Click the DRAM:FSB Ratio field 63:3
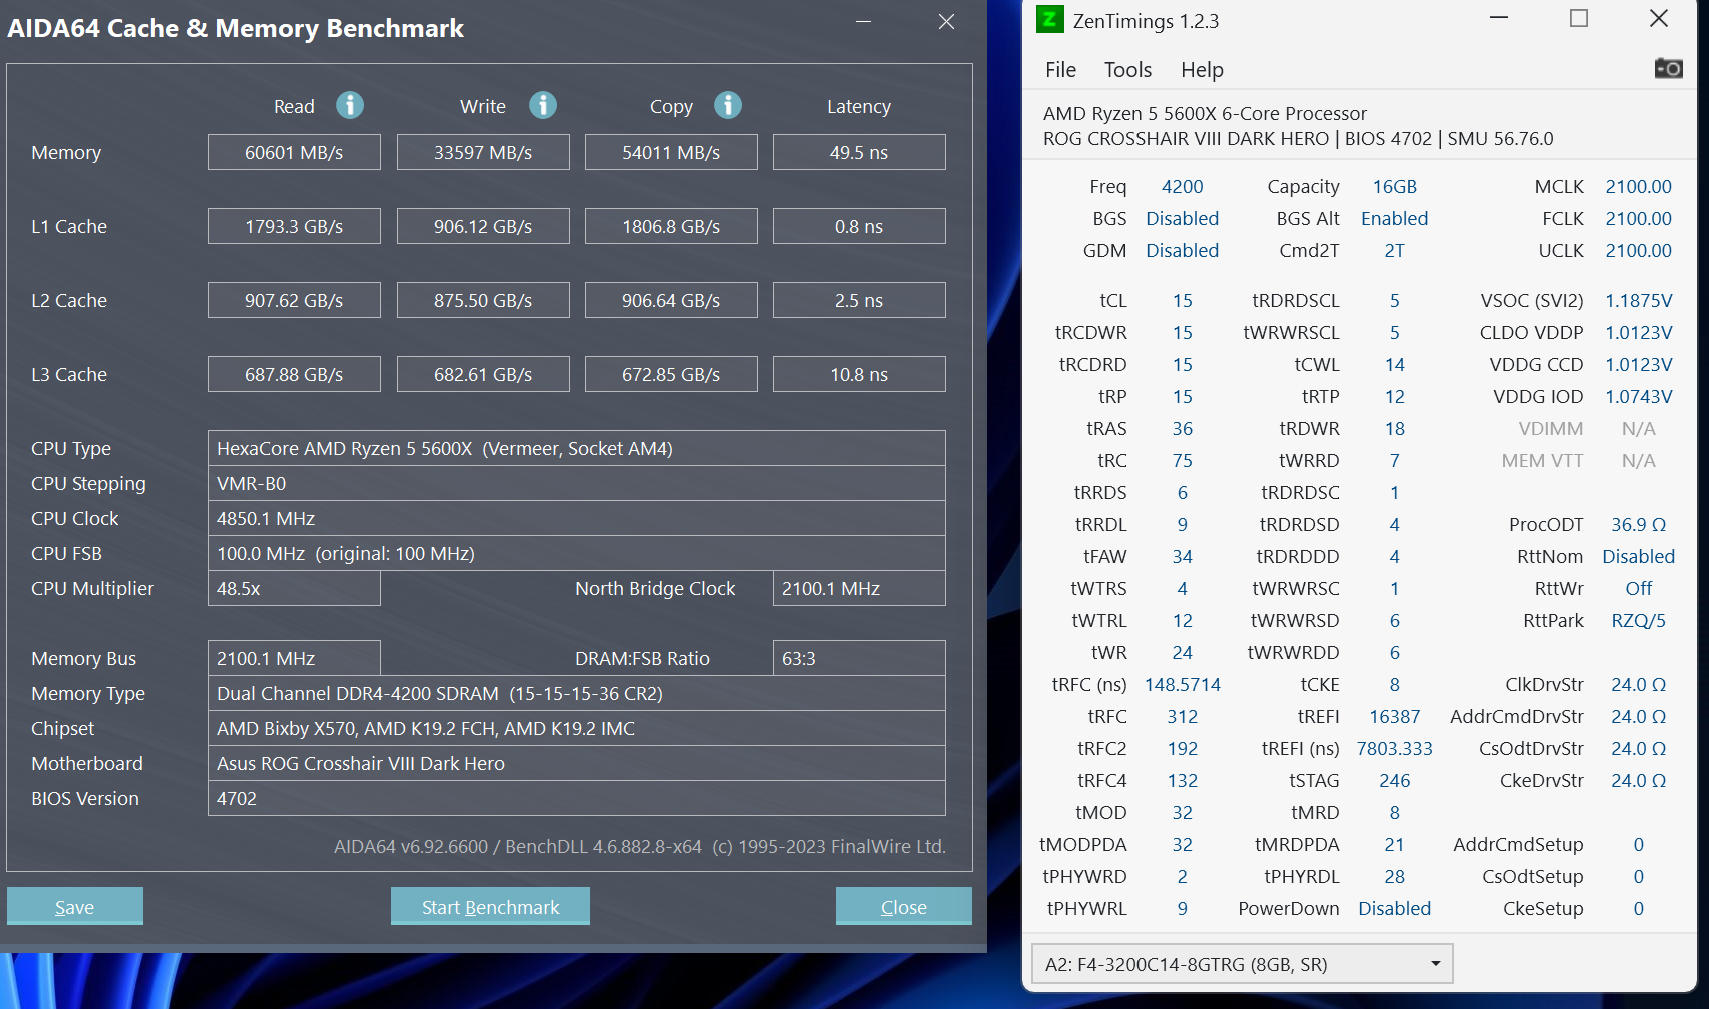The width and height of the screenshot is (1709, 1009). [x=859, y=658]
